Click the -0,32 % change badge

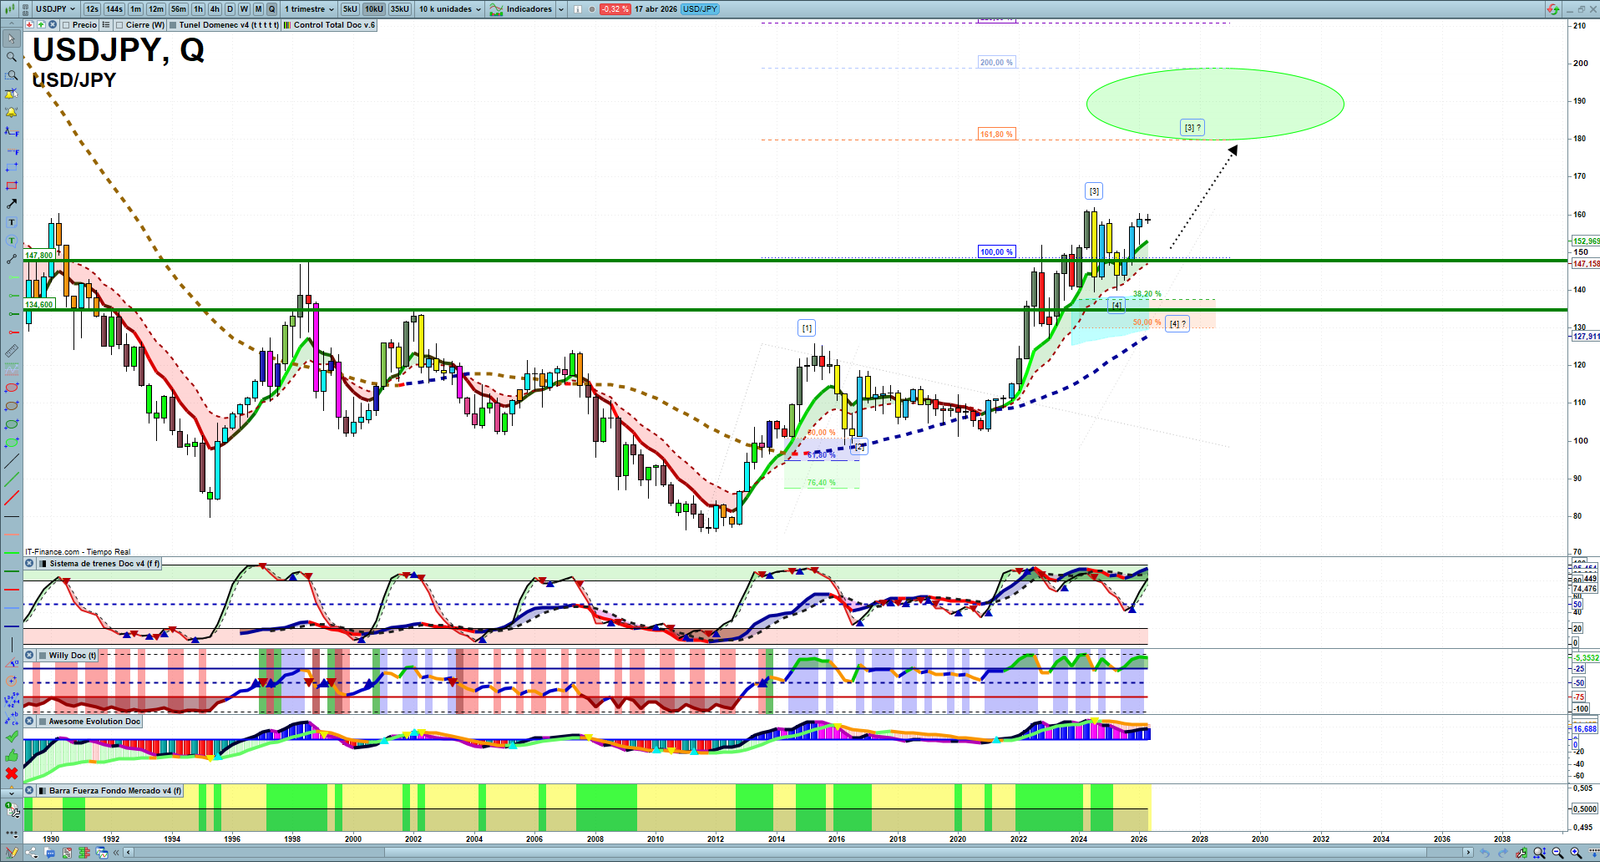click(615, 9)
